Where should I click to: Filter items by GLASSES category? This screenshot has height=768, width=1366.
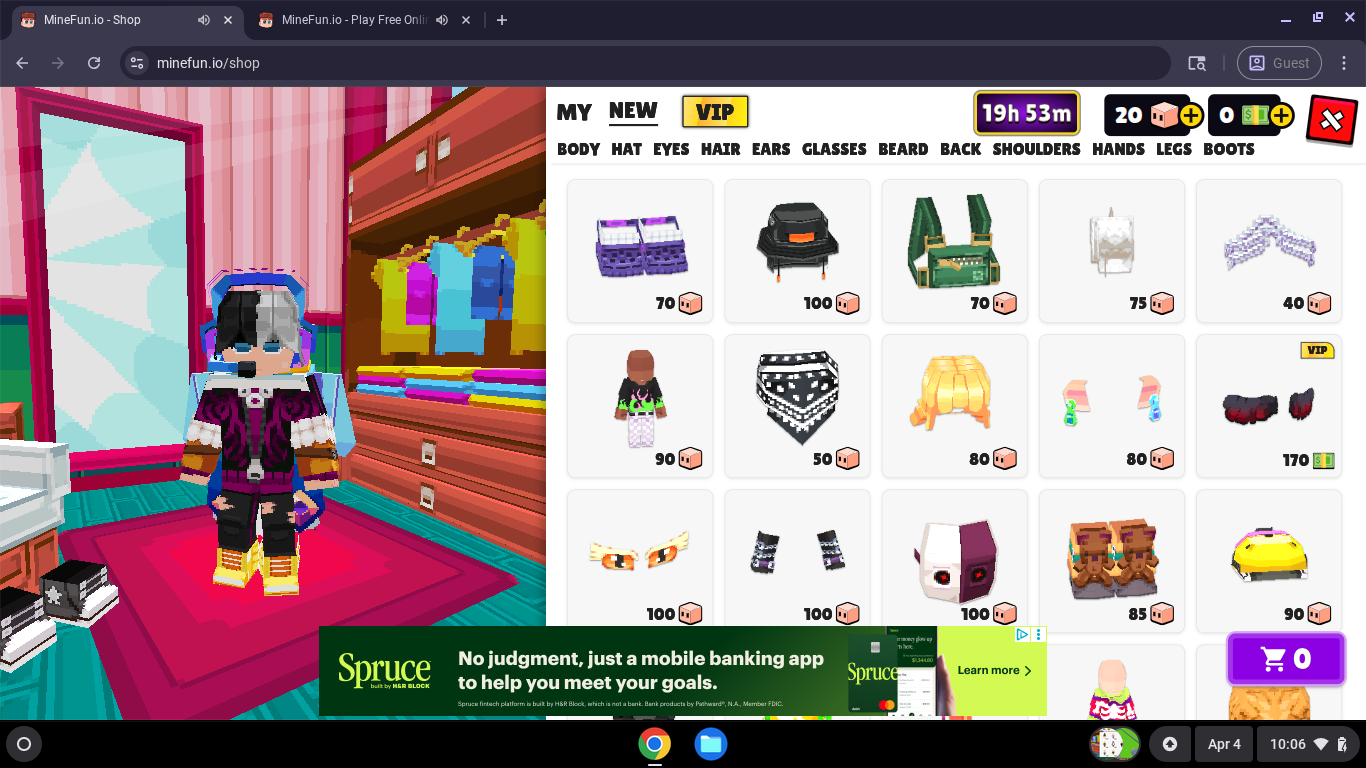tap(833, 149)
